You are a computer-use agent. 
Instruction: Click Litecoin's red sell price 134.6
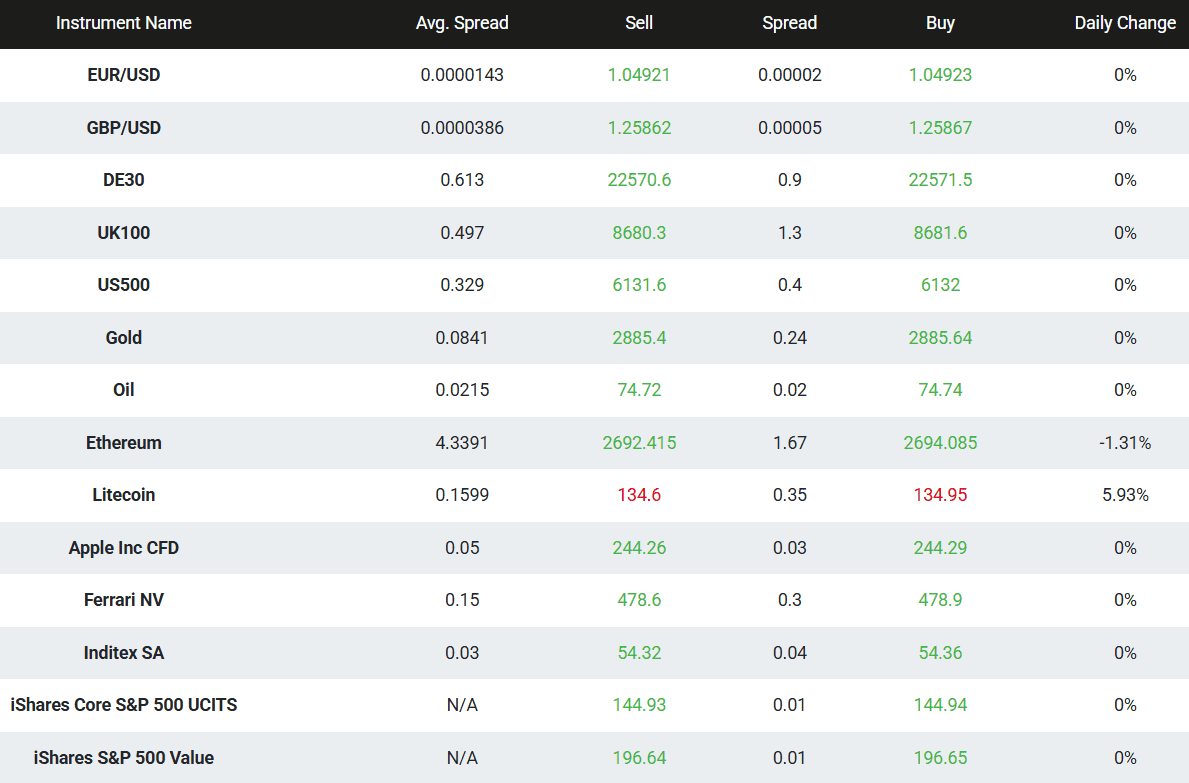click(639, 495)
